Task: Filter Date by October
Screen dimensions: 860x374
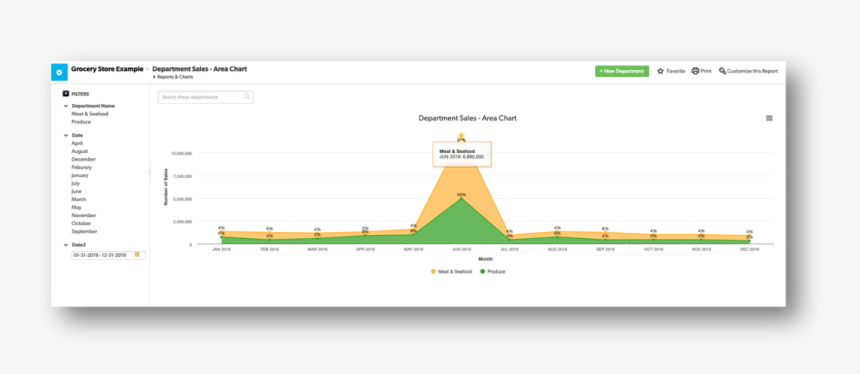Action: (81, 223)
